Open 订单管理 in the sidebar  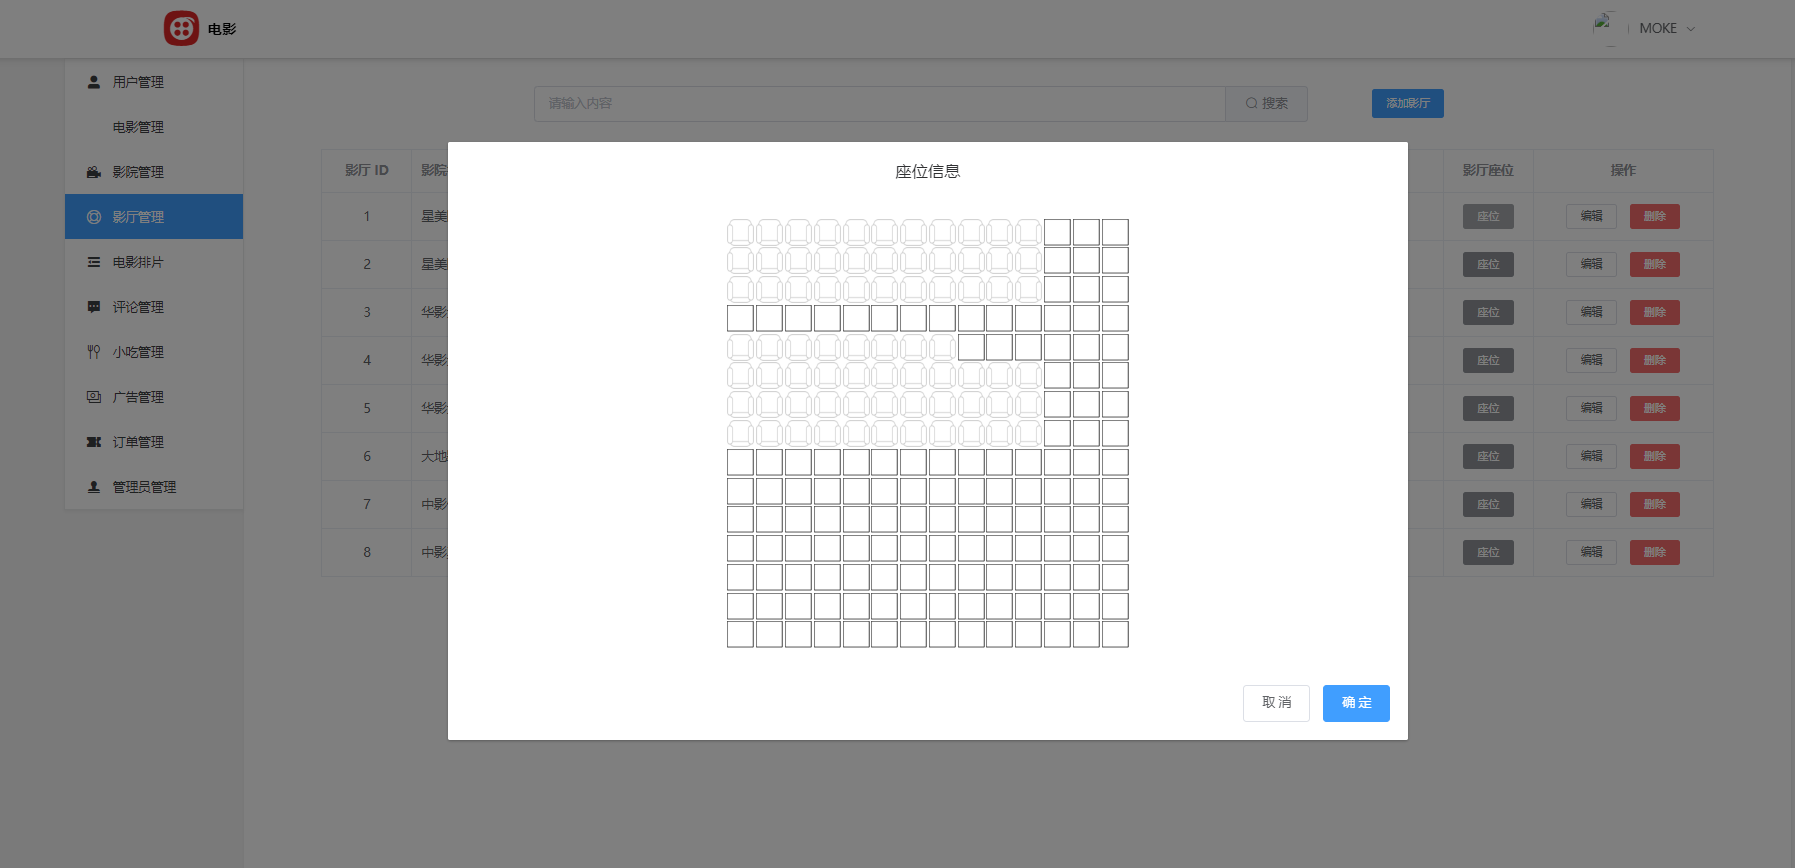coord(154,442)
